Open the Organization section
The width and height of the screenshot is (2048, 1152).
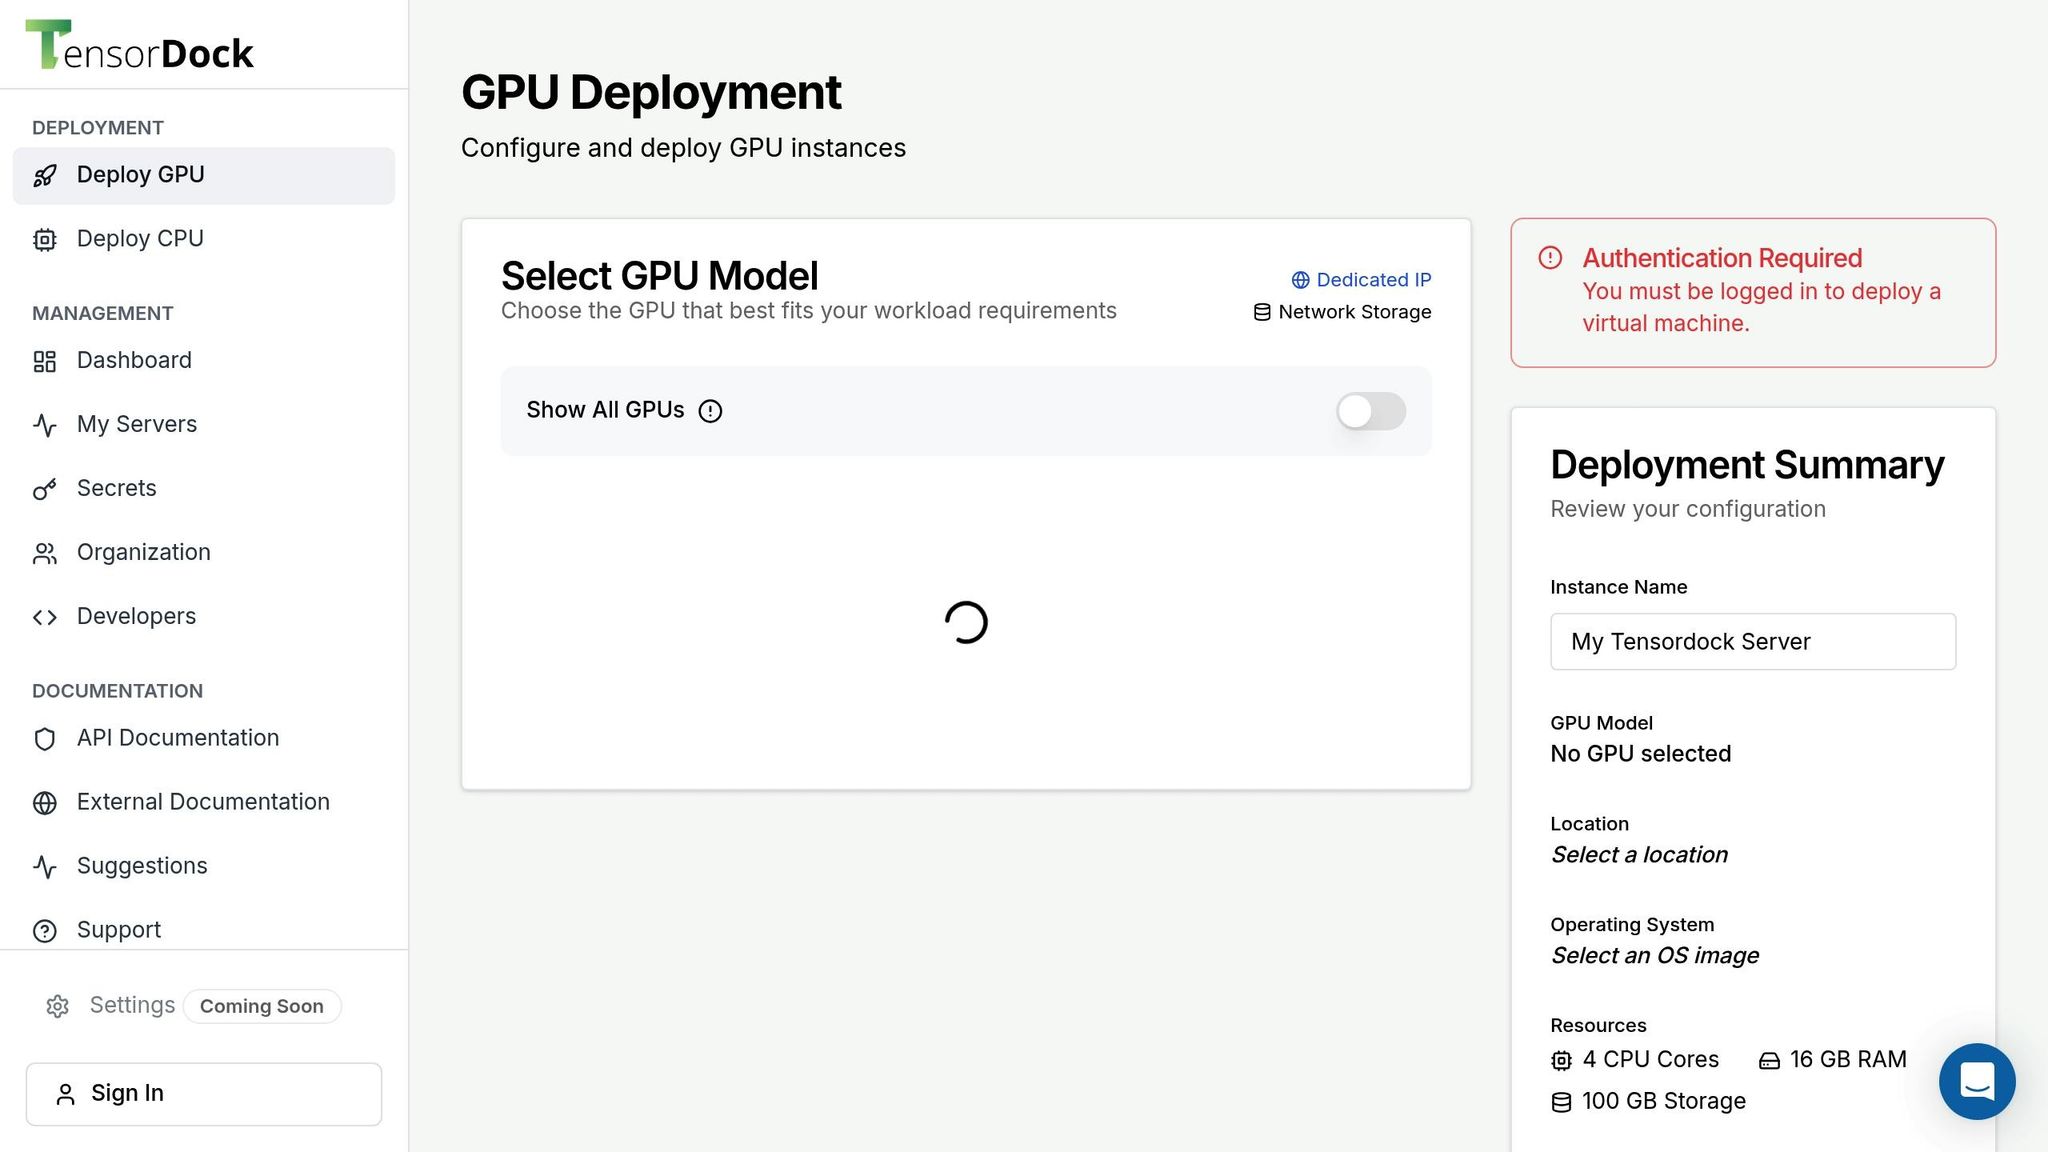point(204,553)
